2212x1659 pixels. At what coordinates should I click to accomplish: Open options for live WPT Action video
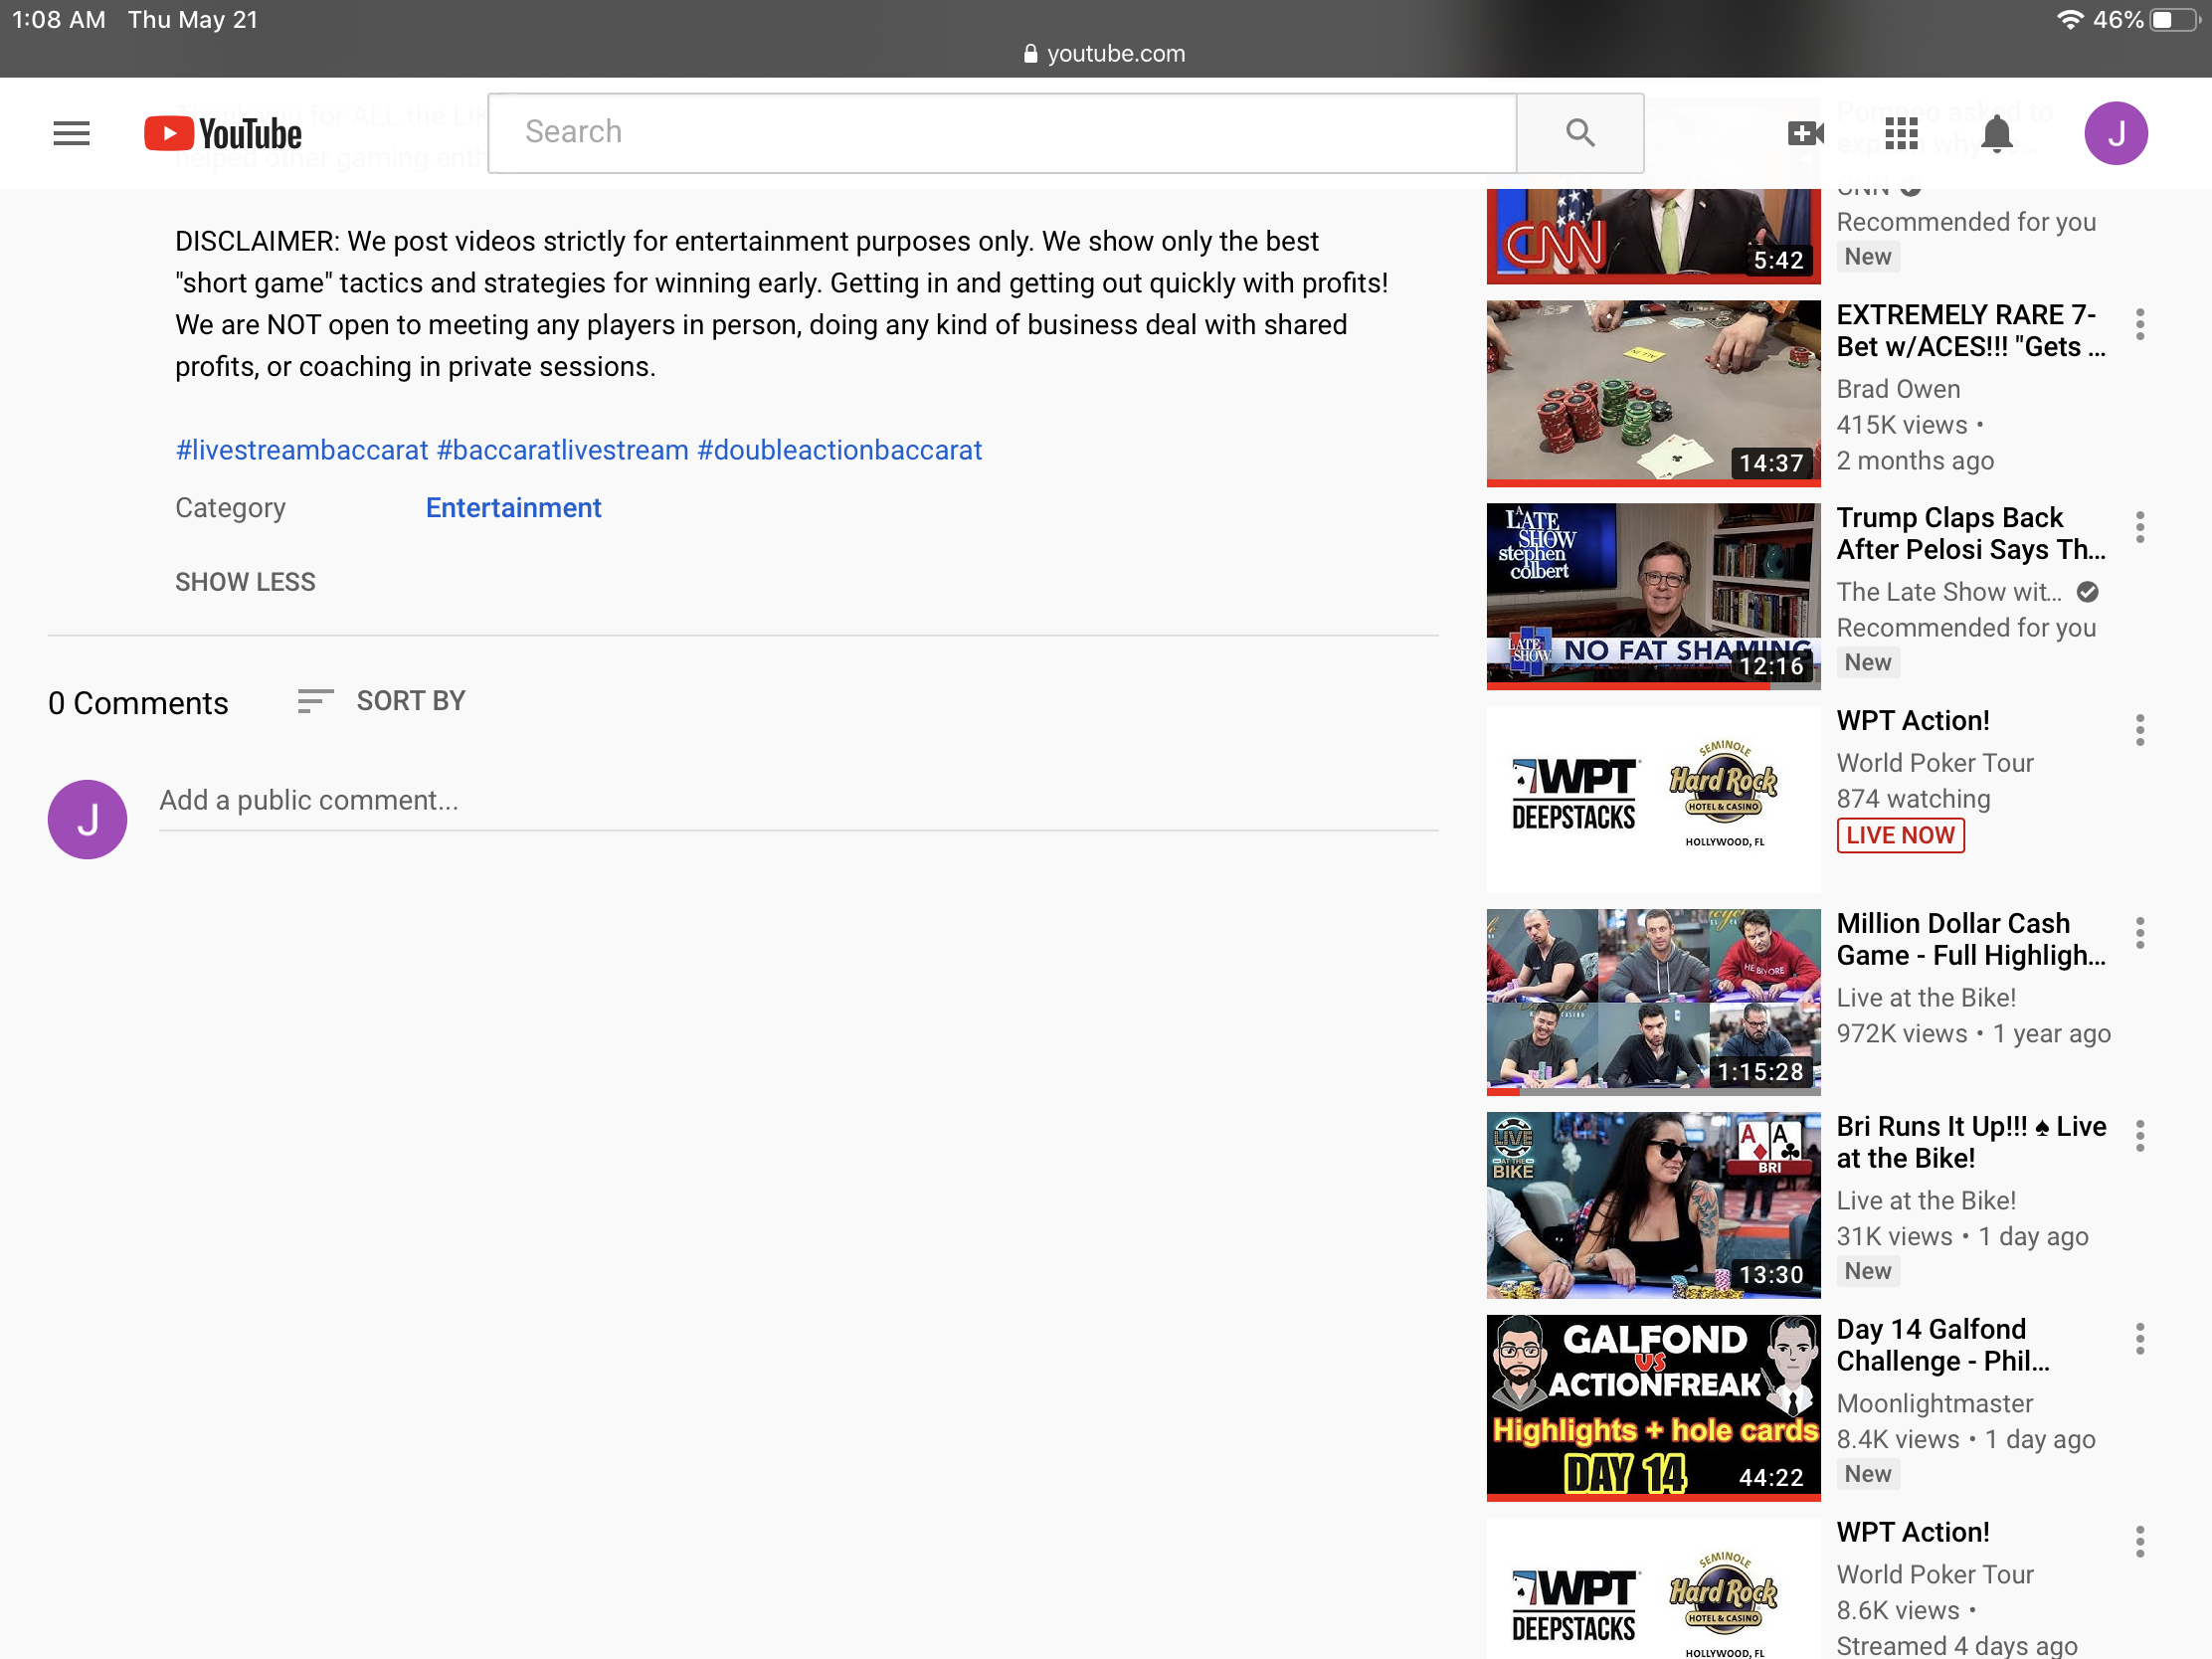(2139, 730)
